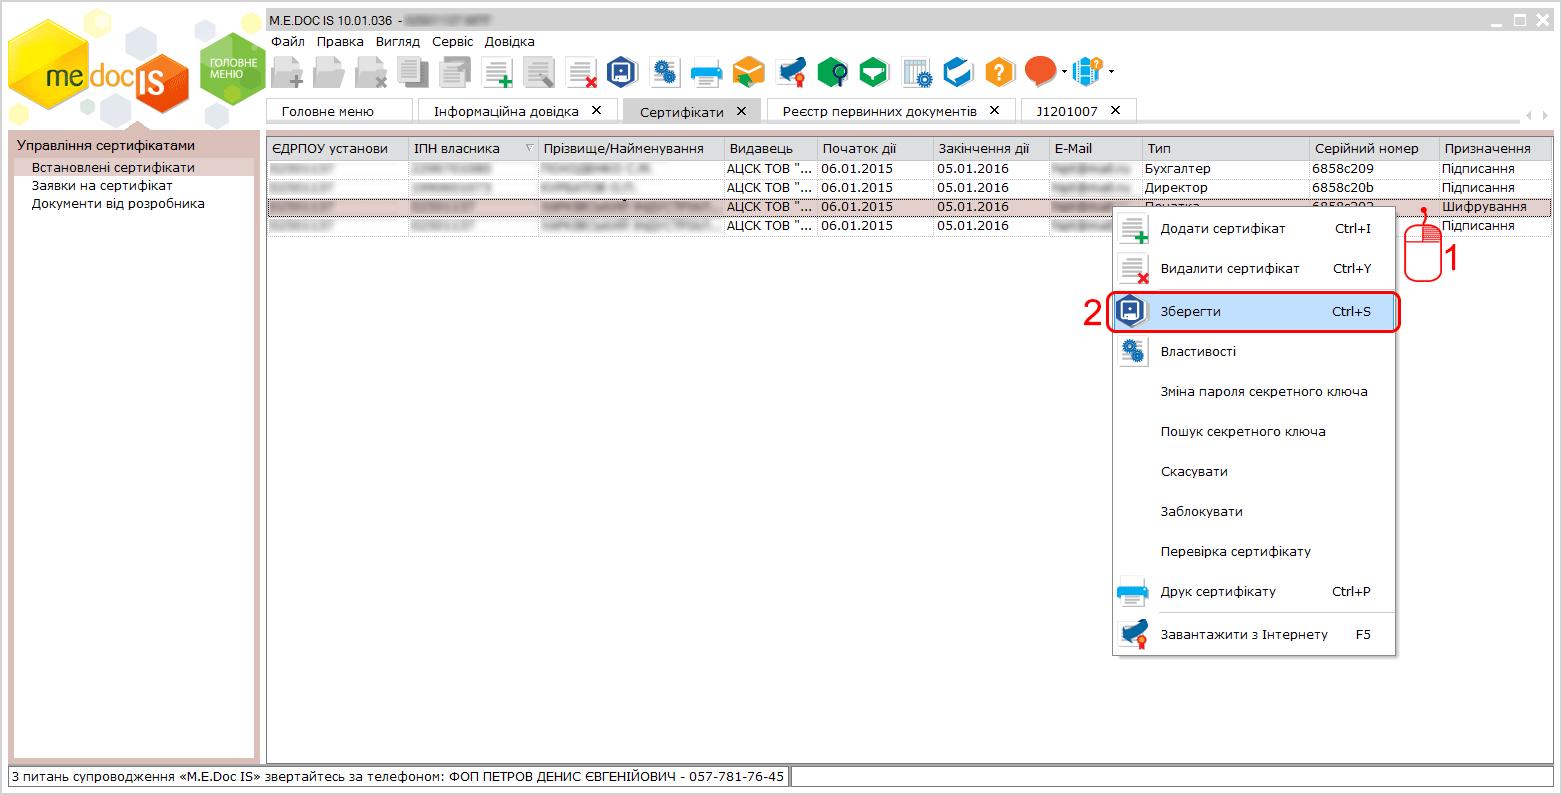1562x795 pixels.
Task: Click the printer toolbar icon
Action: (706, 72)
